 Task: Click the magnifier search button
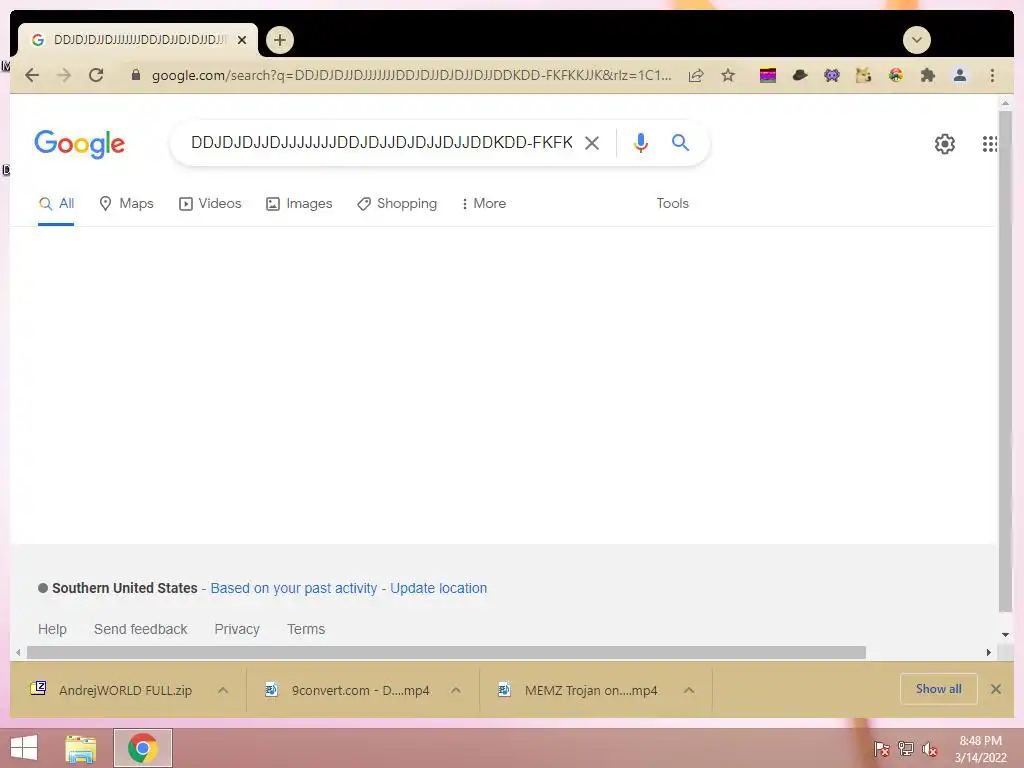[680, 142]
